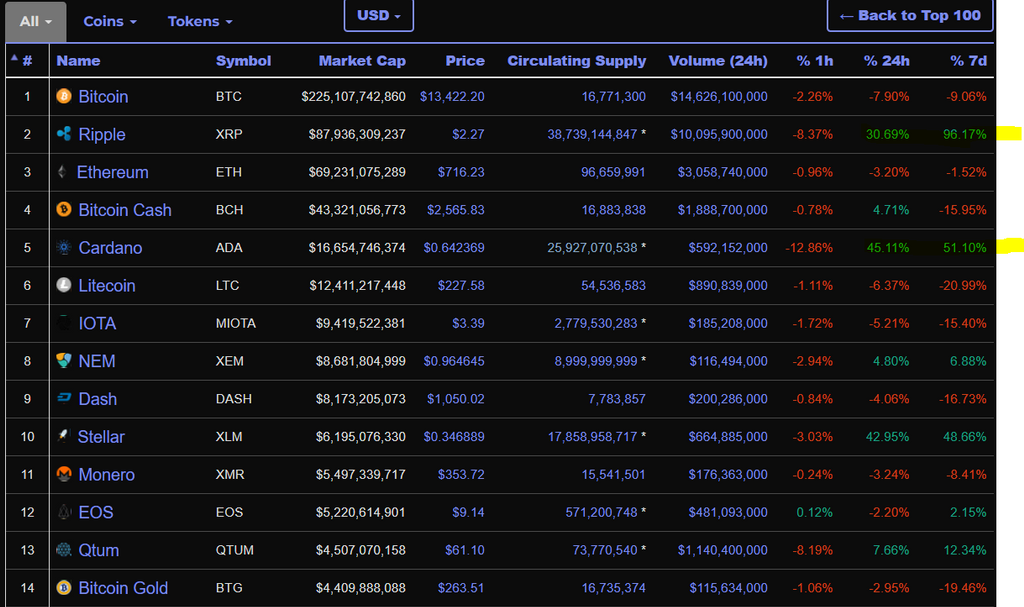Open the Tokens dropdown menu

tap(200, 22)
